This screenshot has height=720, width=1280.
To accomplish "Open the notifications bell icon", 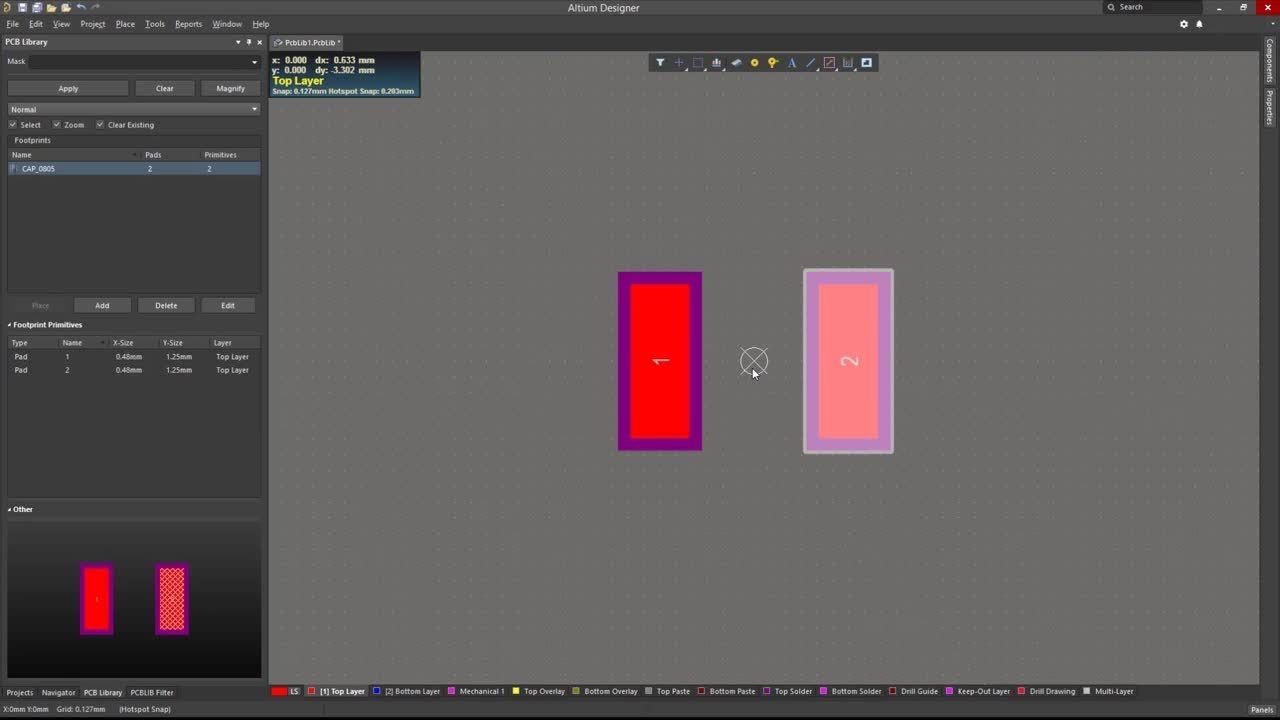I will coord(1199,24).
